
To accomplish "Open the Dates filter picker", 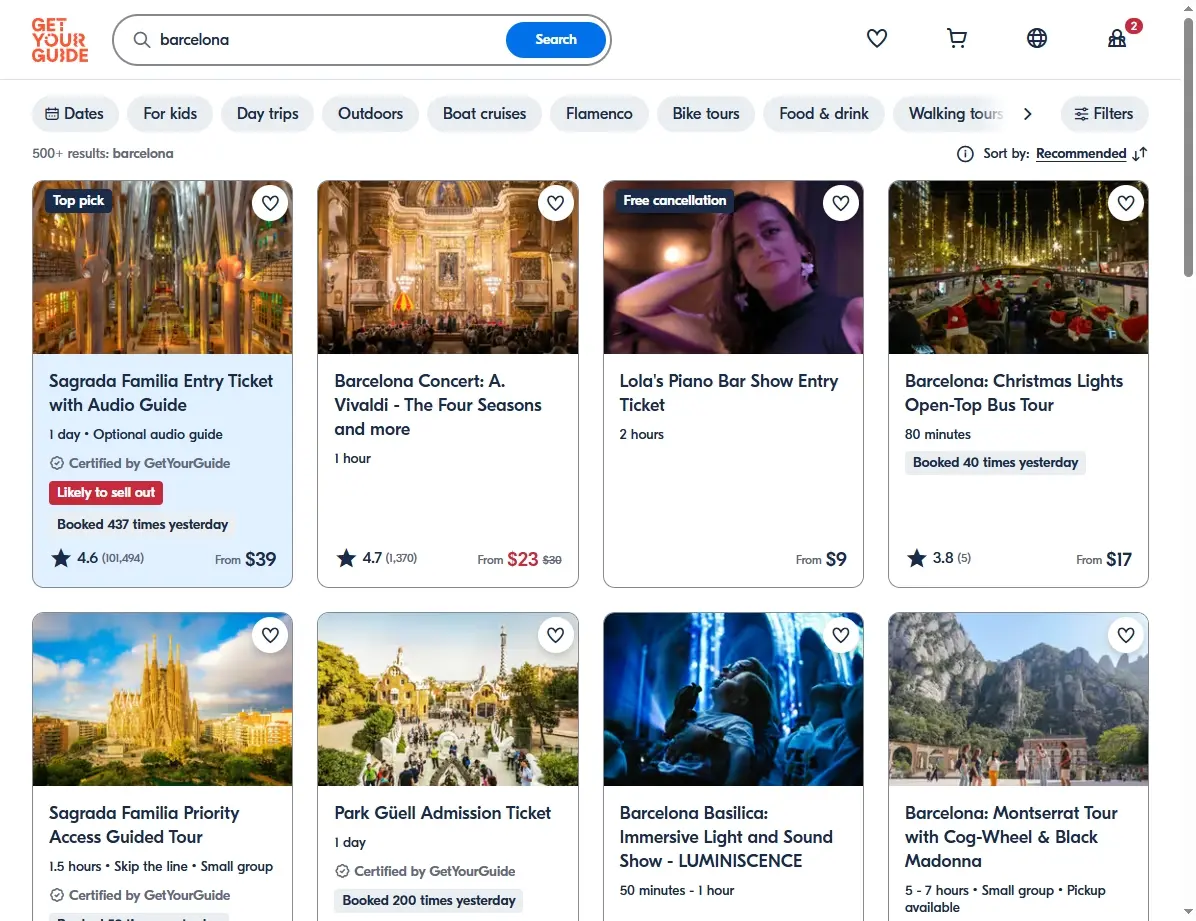I will (75, 114).
